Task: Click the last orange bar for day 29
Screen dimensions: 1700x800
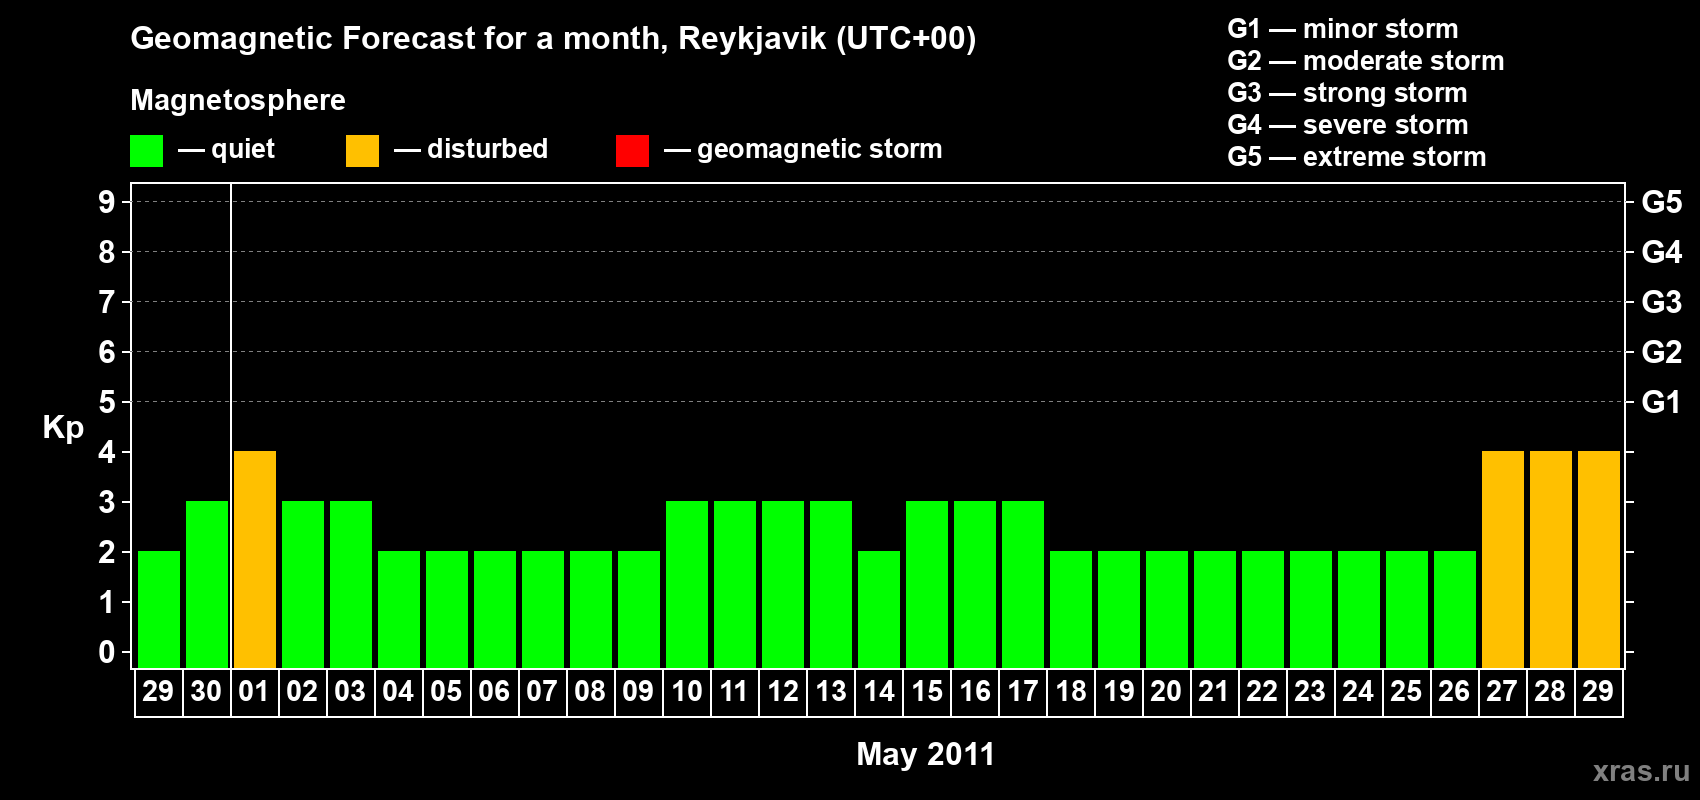Action: click(x=1599, y=560)
